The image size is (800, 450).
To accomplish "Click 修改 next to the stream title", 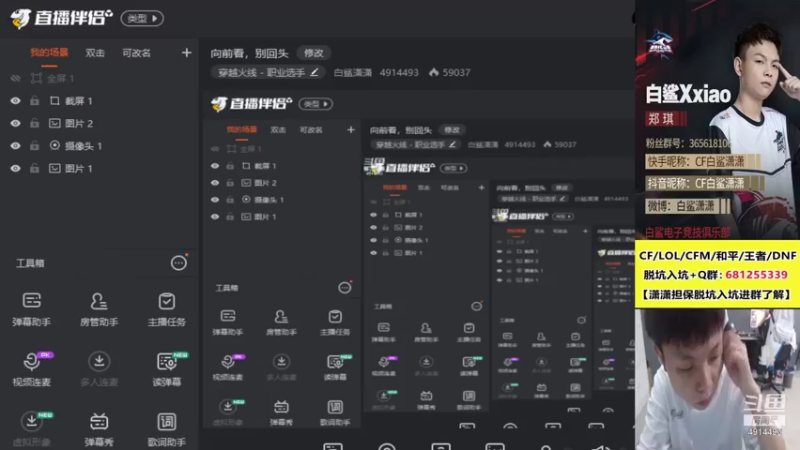I will (x=314, y=53).
